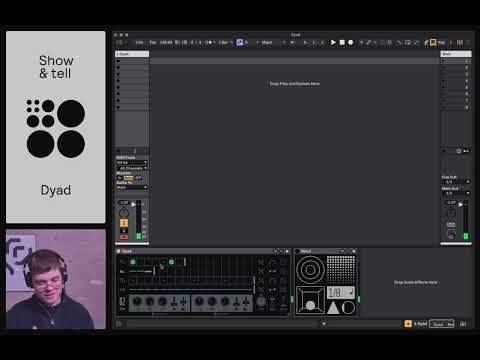
Task: Set Monitor to Off
Action: pos(138,178)
